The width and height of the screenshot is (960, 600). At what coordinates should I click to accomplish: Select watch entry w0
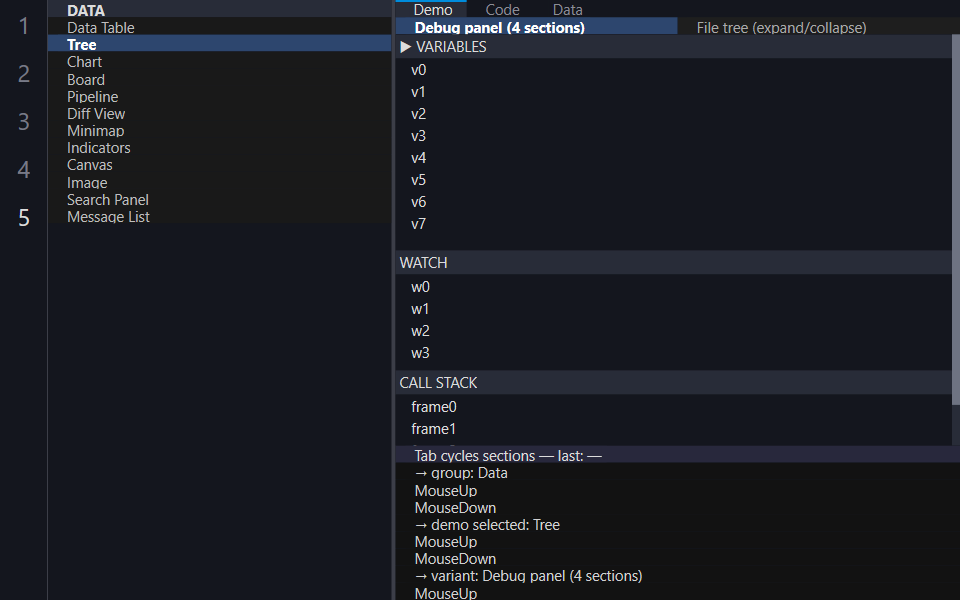[673, 287]
